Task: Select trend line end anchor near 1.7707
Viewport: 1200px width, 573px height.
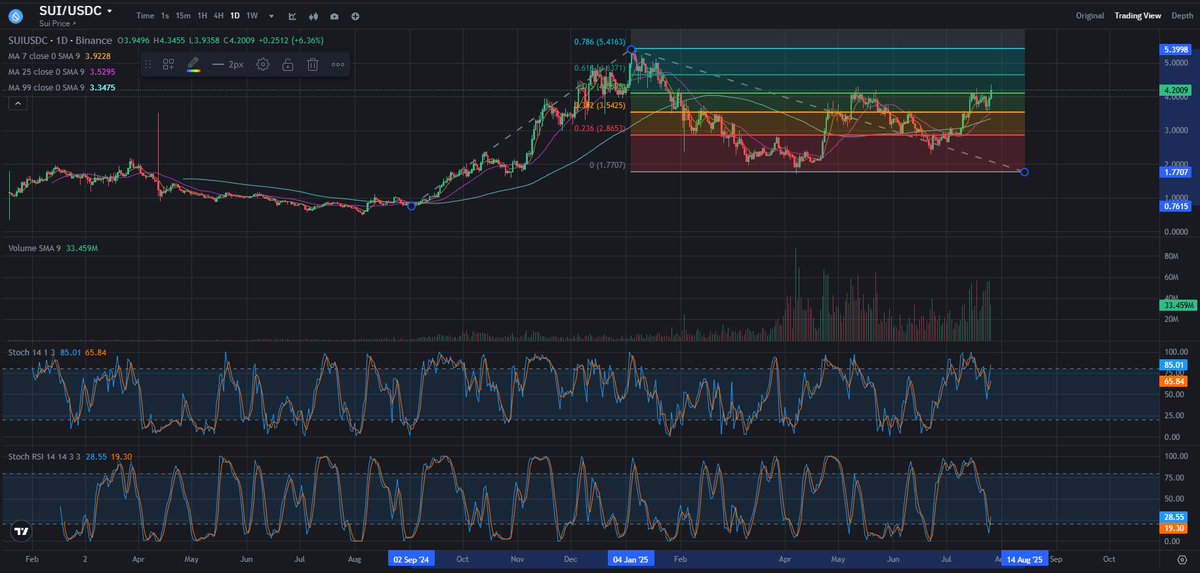Action: (1025, 172)
